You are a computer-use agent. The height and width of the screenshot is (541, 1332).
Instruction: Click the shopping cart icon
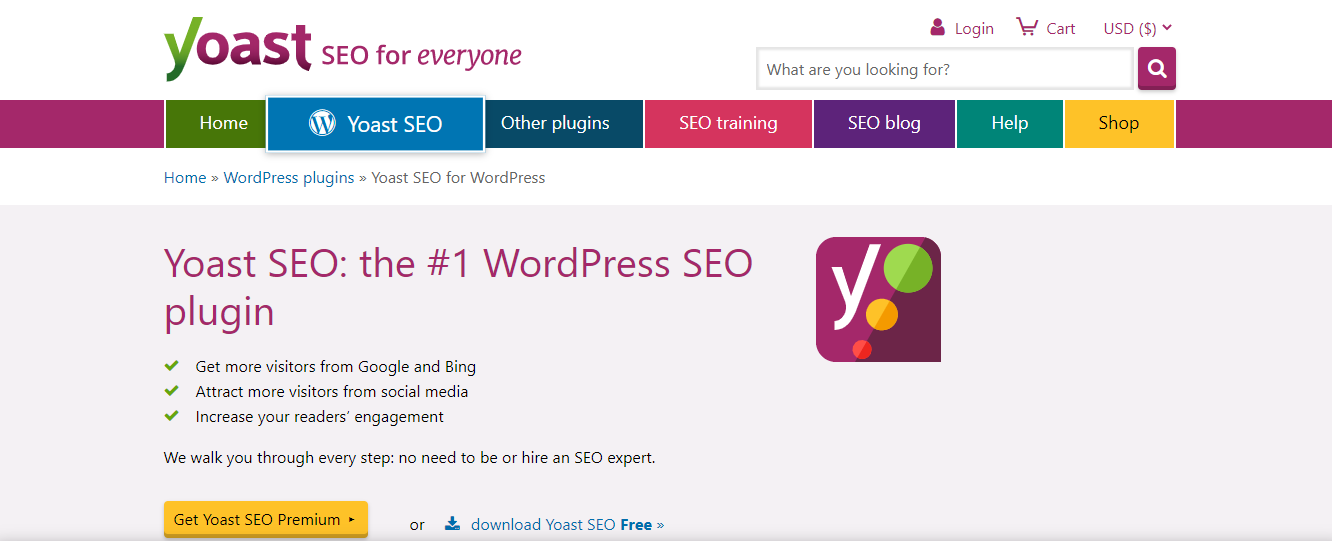tap(1027, 27)
